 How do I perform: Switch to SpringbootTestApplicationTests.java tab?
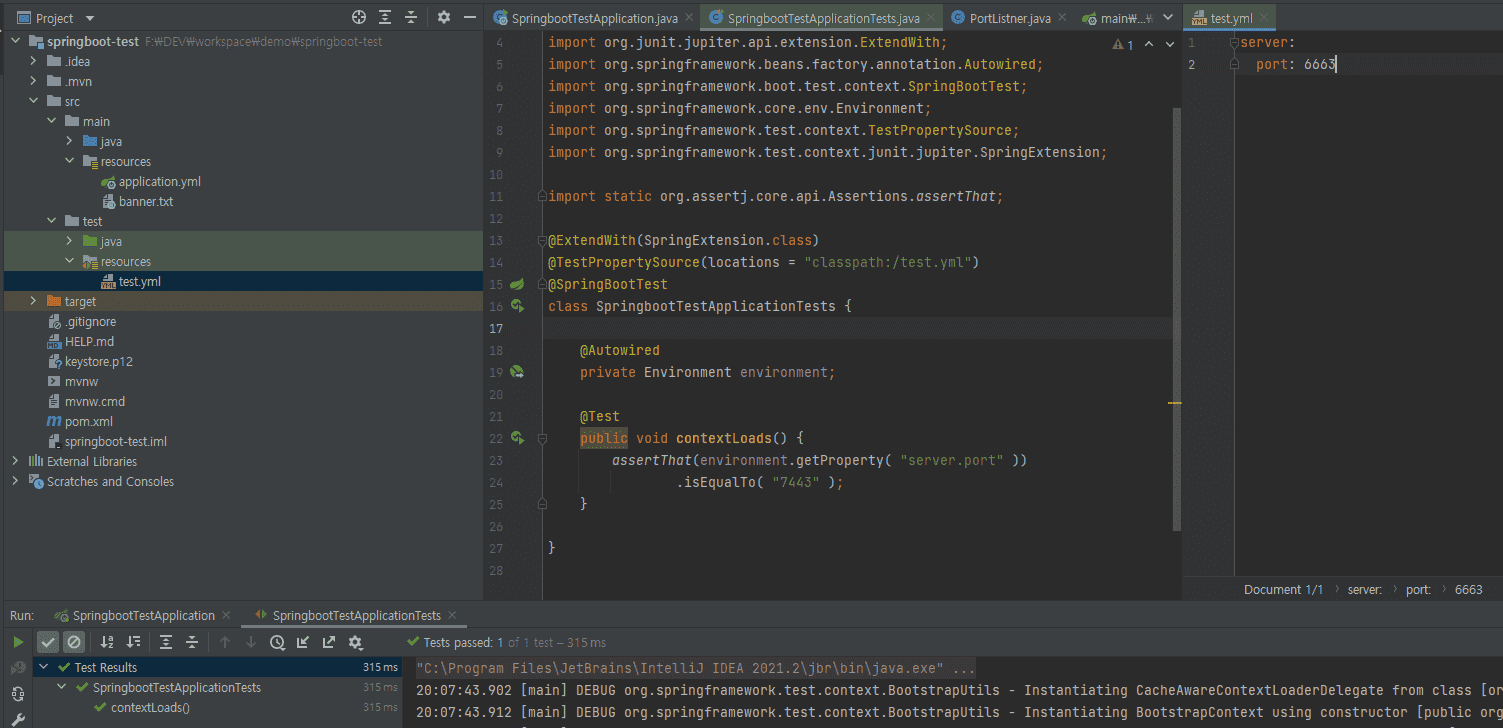pos(823,18)
